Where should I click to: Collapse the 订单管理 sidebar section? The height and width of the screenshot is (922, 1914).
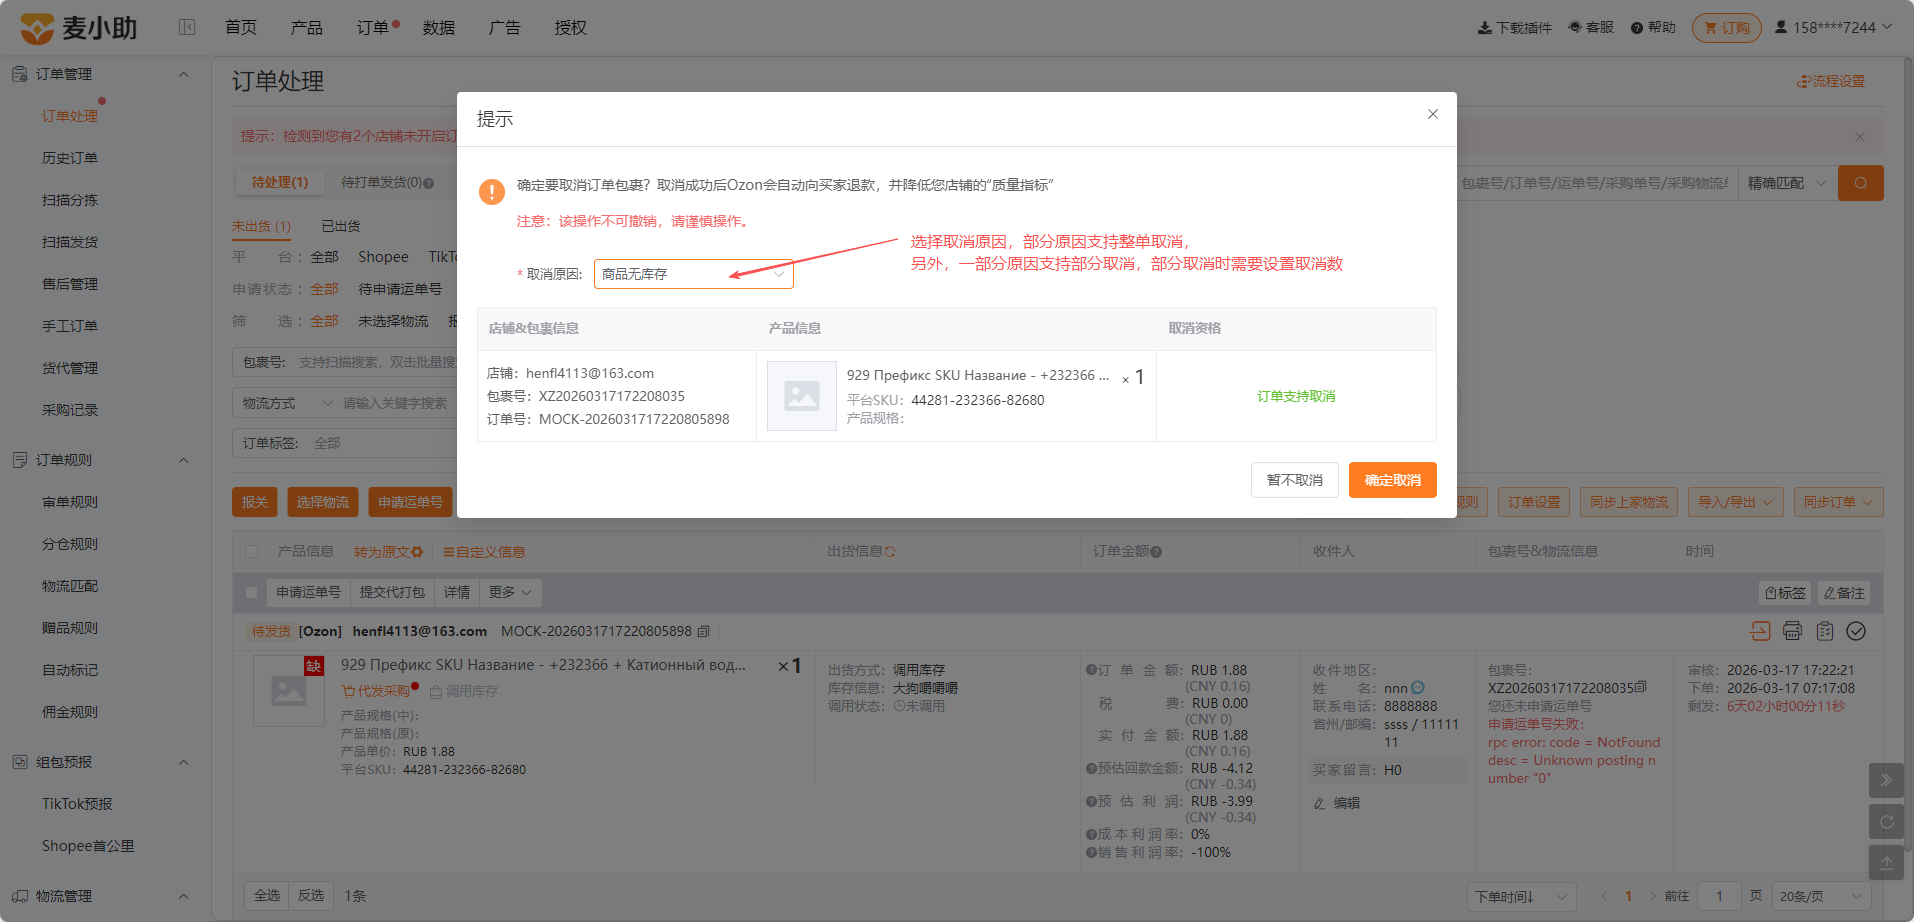pyautogui.click(x=183, y=74)
